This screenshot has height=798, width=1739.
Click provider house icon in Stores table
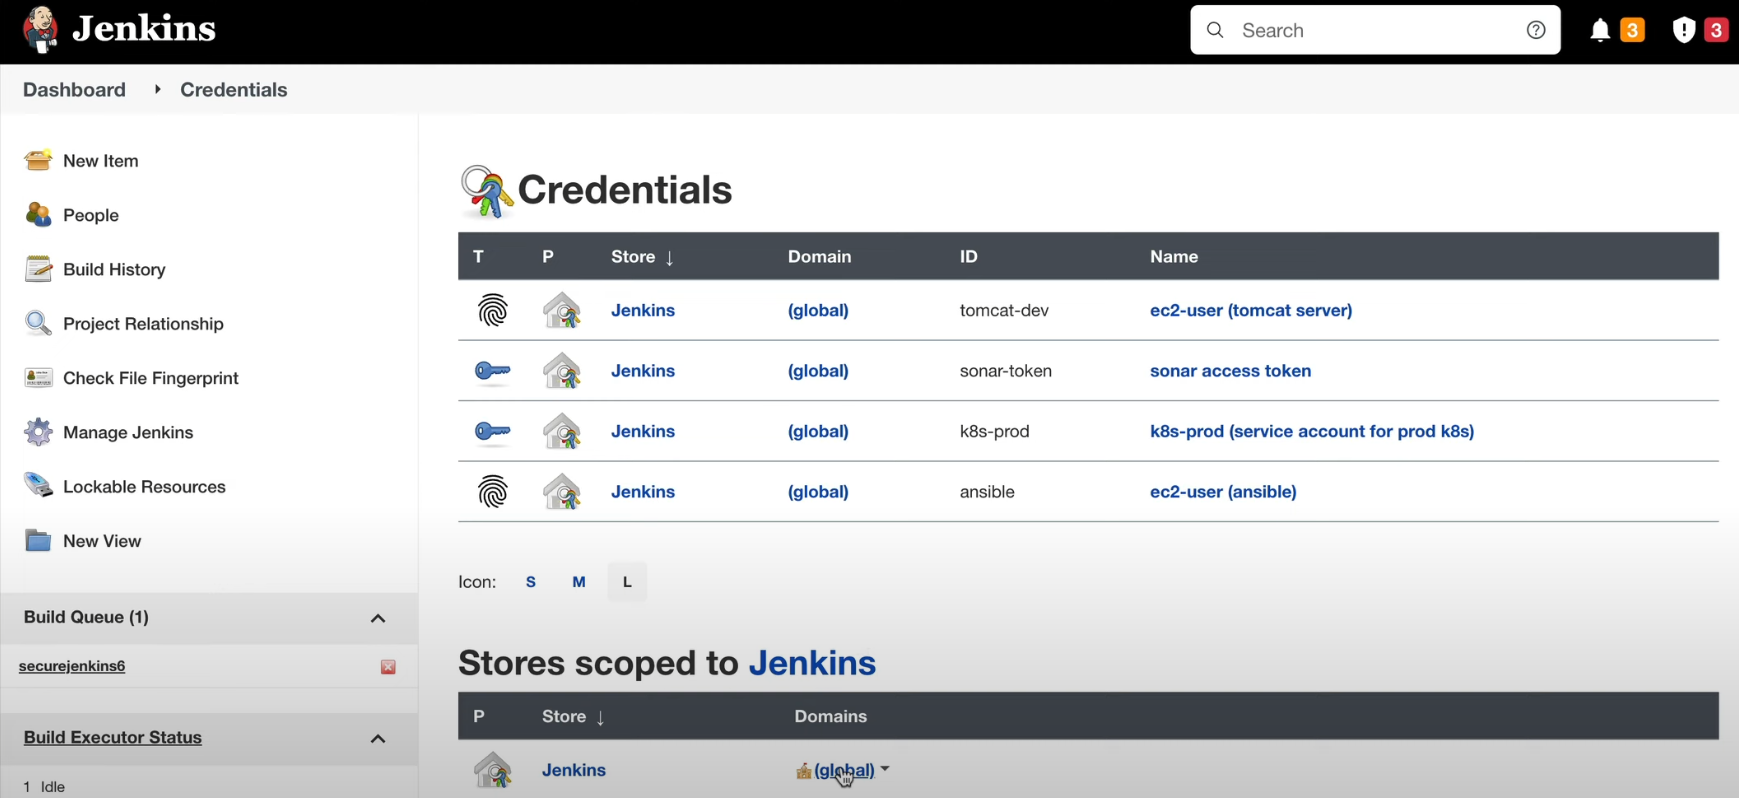[493, 770]
